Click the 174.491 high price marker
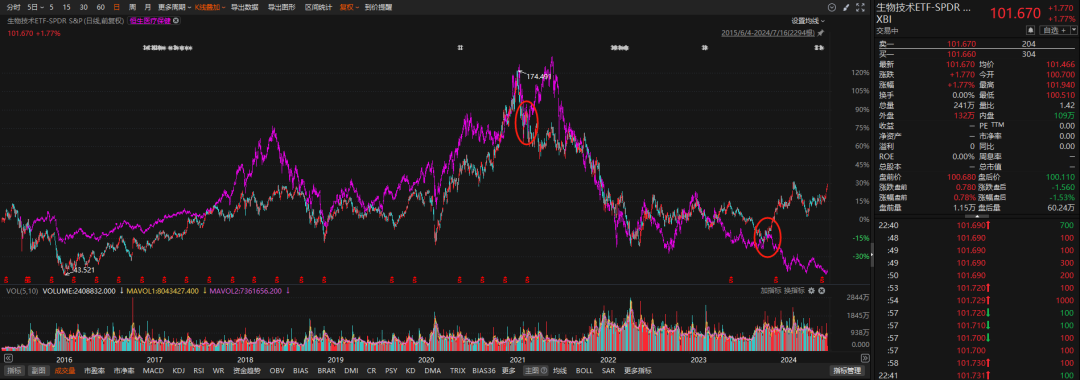Screen dimensions: 1080x380 (539, 76)
